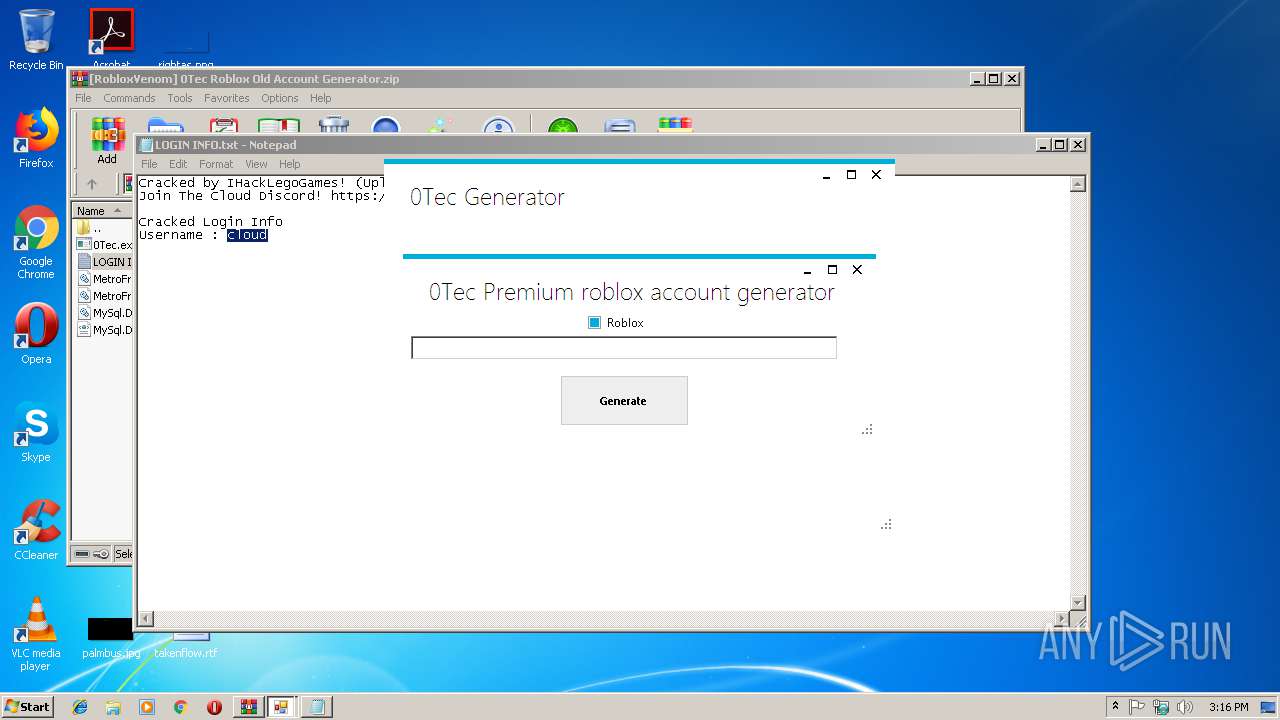The image size is (1280, 720).
Task: Click the Add button in WinRAR toolbar
Action: tap(106, 141)
